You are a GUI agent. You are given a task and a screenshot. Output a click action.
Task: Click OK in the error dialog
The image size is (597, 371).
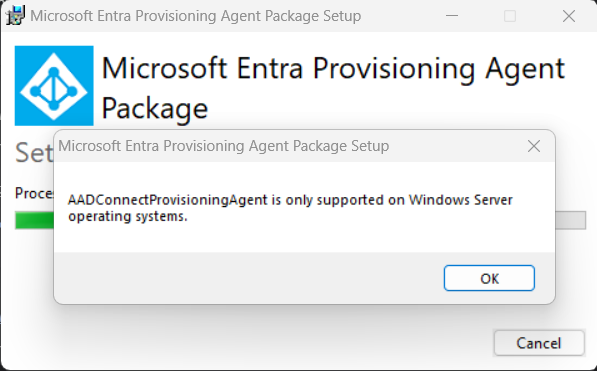(489, 278)
